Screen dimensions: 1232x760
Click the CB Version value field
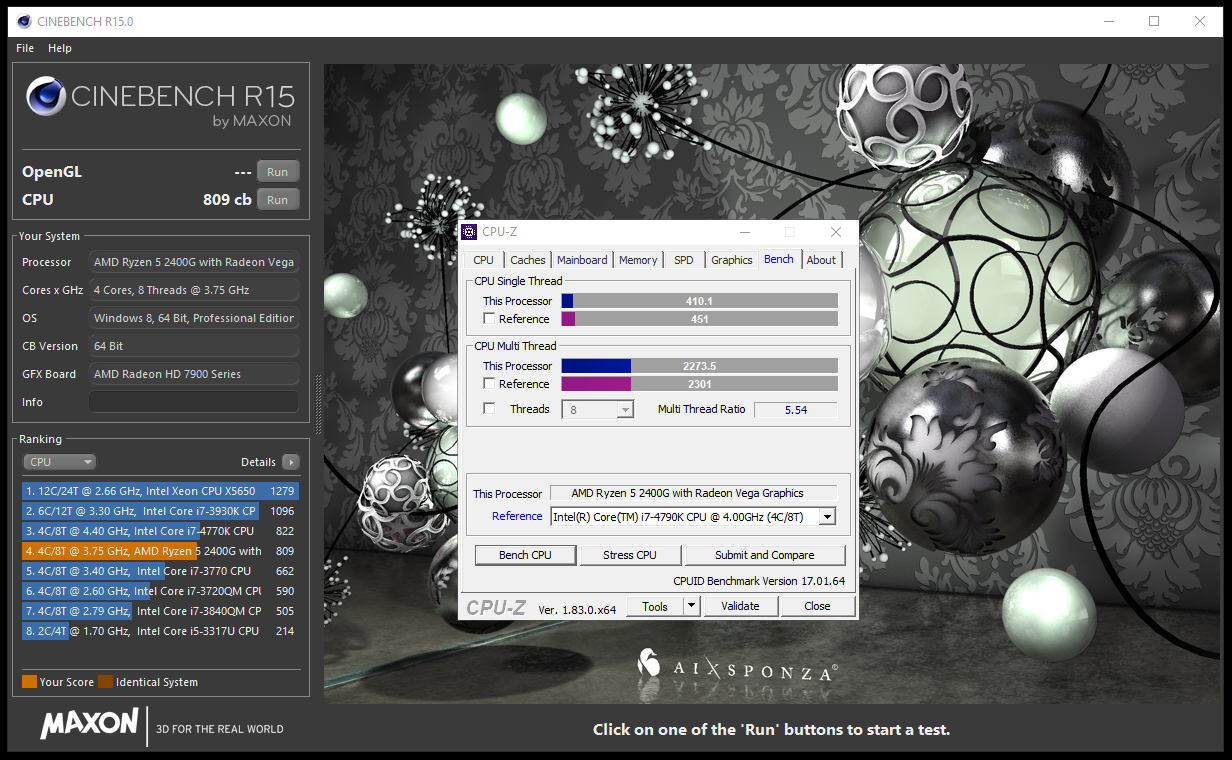pyautogui.click(x=194, y=346)
